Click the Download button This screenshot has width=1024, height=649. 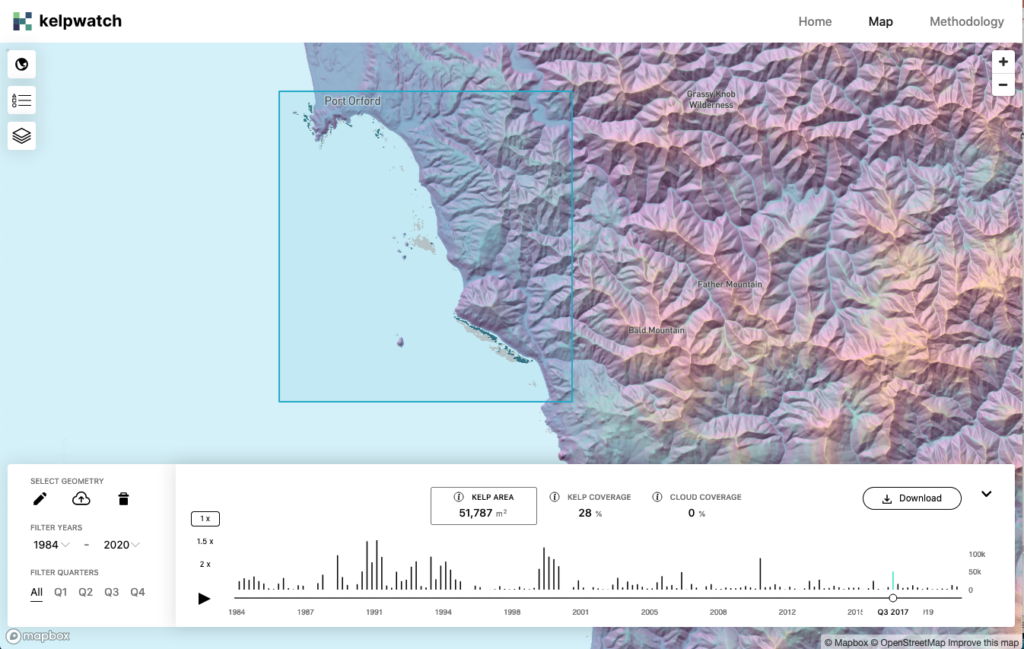tap(911, 498)
